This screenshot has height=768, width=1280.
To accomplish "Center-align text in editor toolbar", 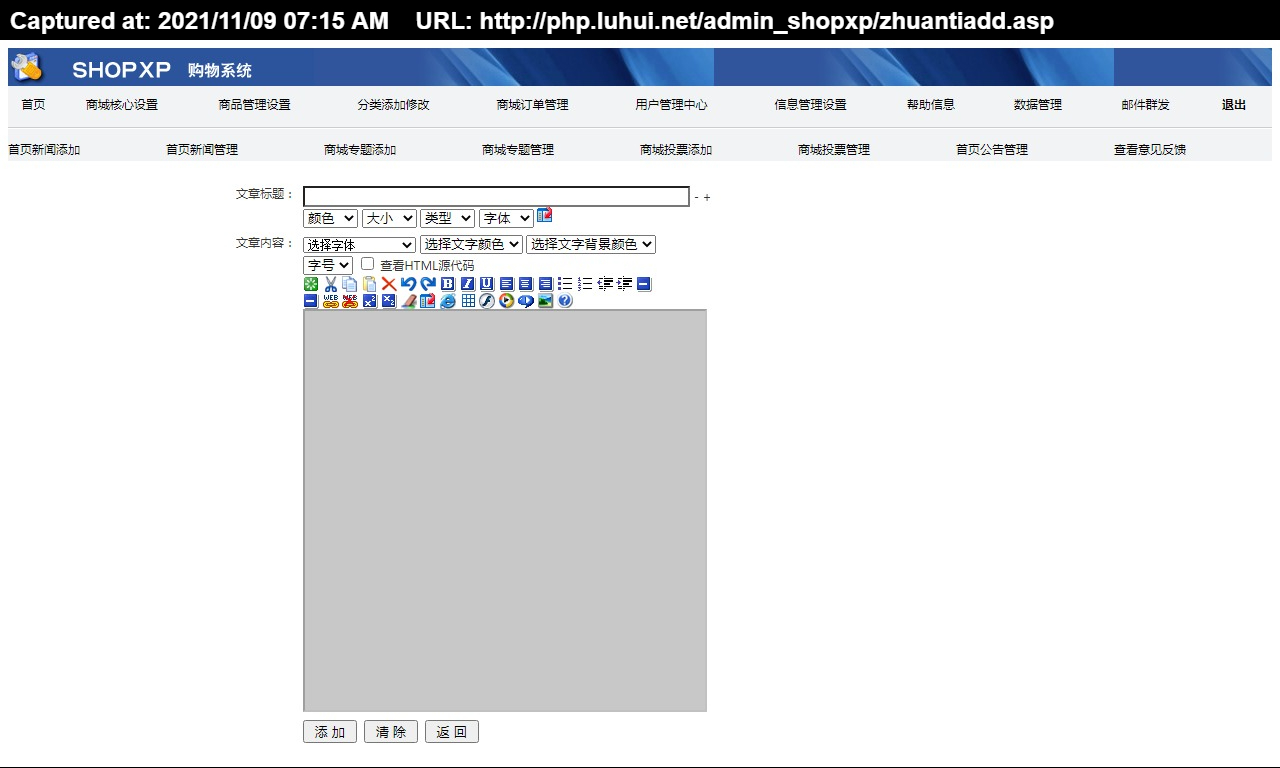I will pos(525,284).
